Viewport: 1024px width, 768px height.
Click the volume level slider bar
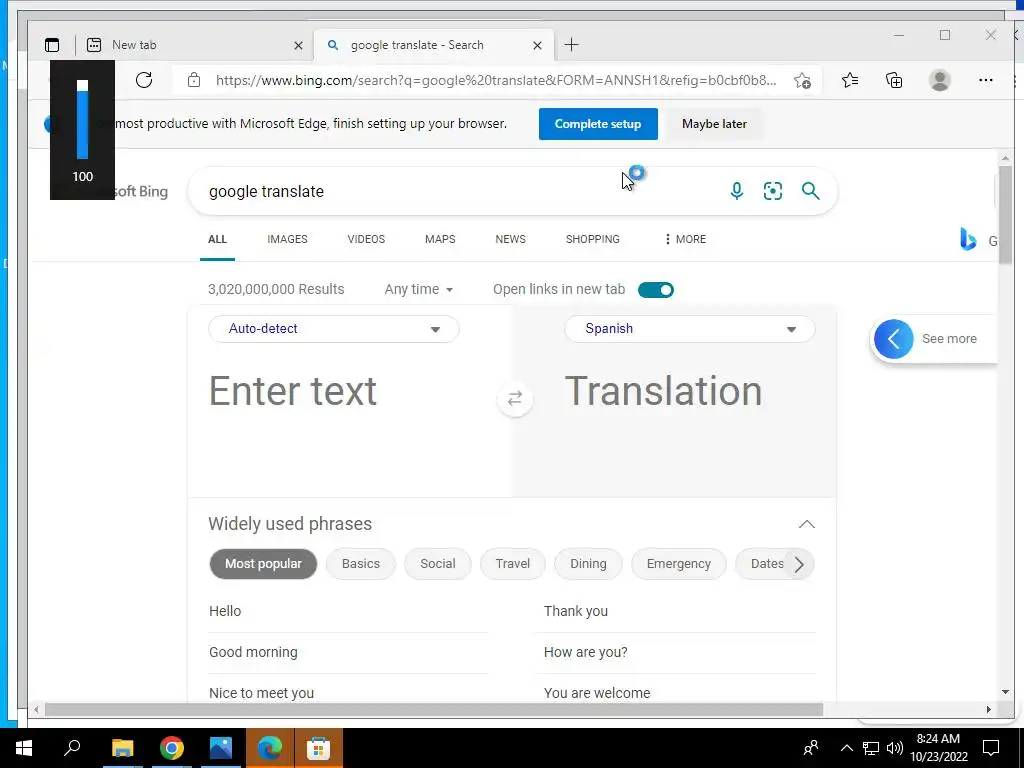82,120
